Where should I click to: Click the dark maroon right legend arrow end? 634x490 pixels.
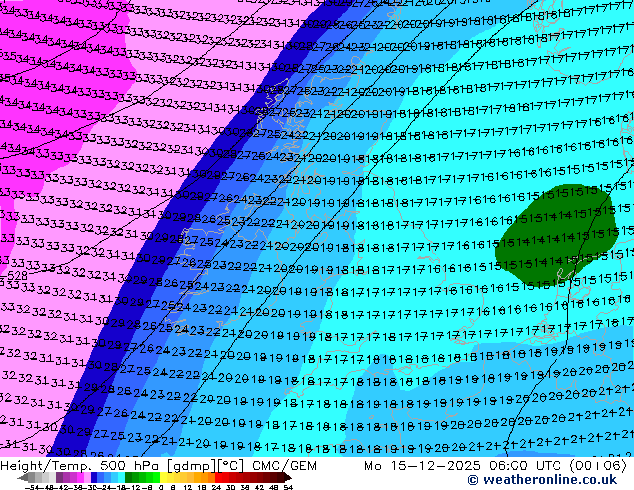coord(288,477)
